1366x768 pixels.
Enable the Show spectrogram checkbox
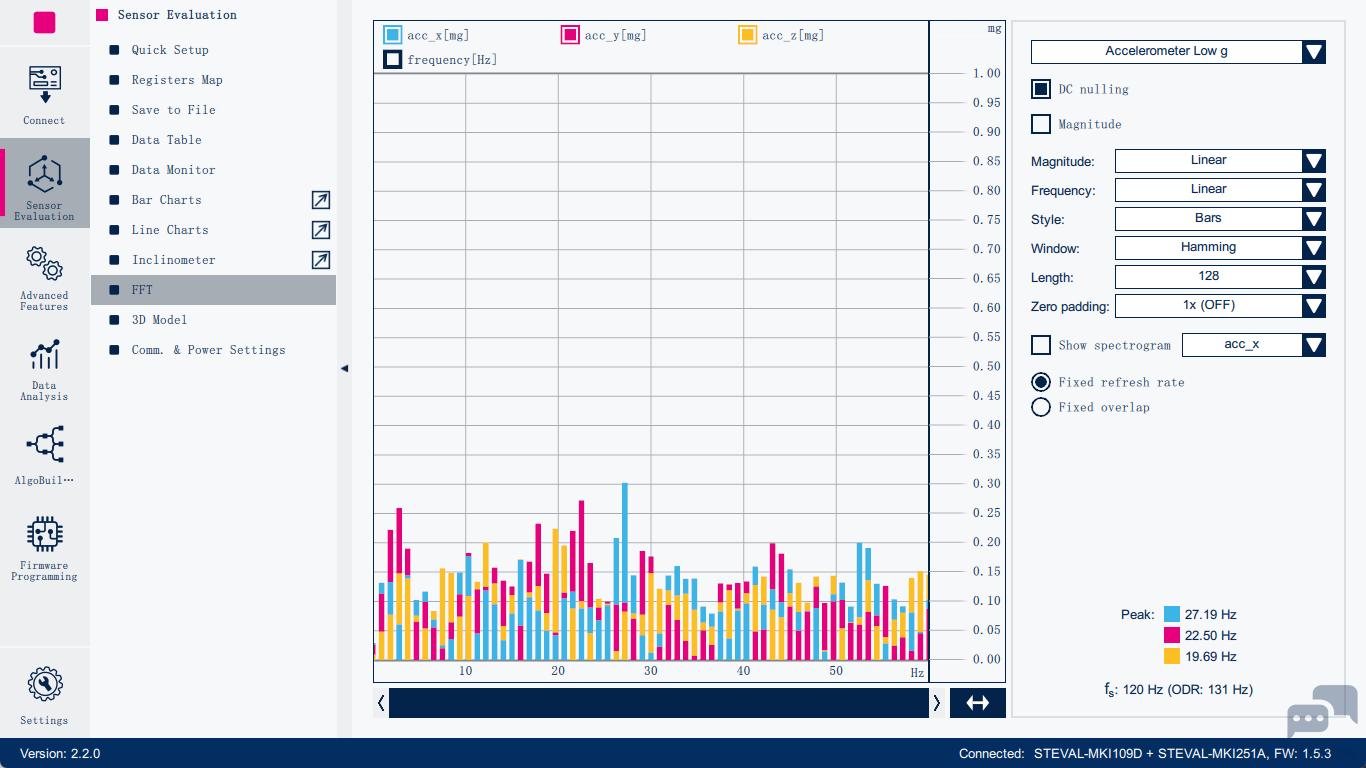point(1041,345)
